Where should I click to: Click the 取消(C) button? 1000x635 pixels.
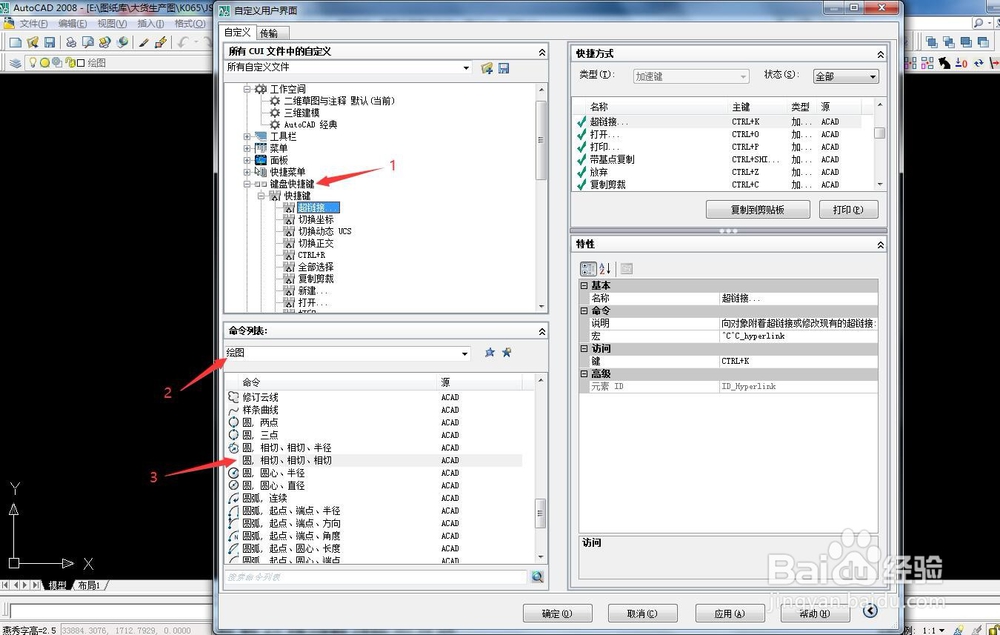coord(642,613)
